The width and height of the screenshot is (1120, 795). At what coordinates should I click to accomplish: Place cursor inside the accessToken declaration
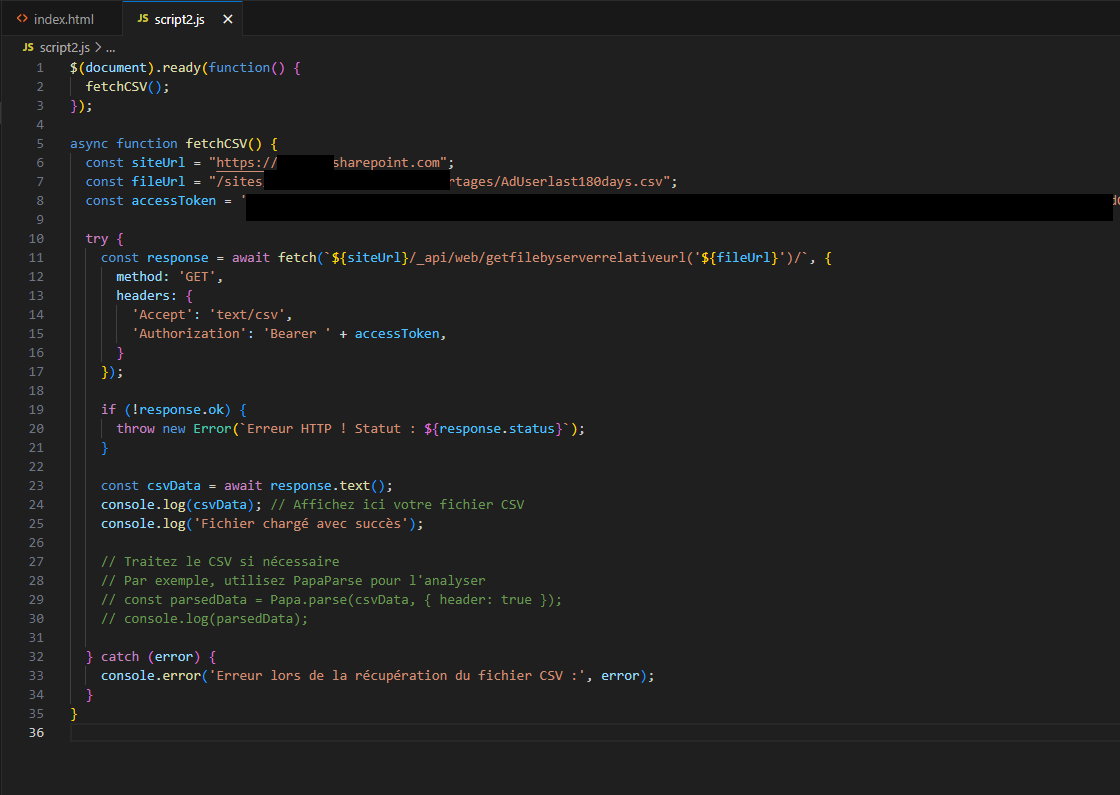click(x=173, y=200)
